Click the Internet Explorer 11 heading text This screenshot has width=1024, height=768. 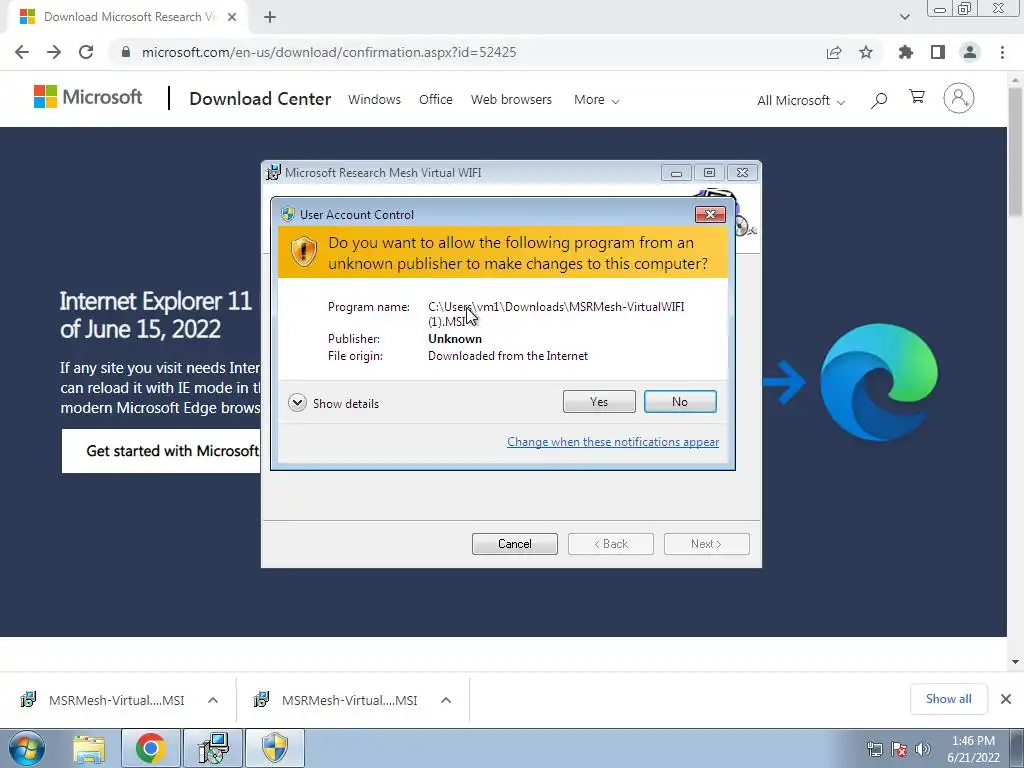pyautogui.click(x=157, y=315)
